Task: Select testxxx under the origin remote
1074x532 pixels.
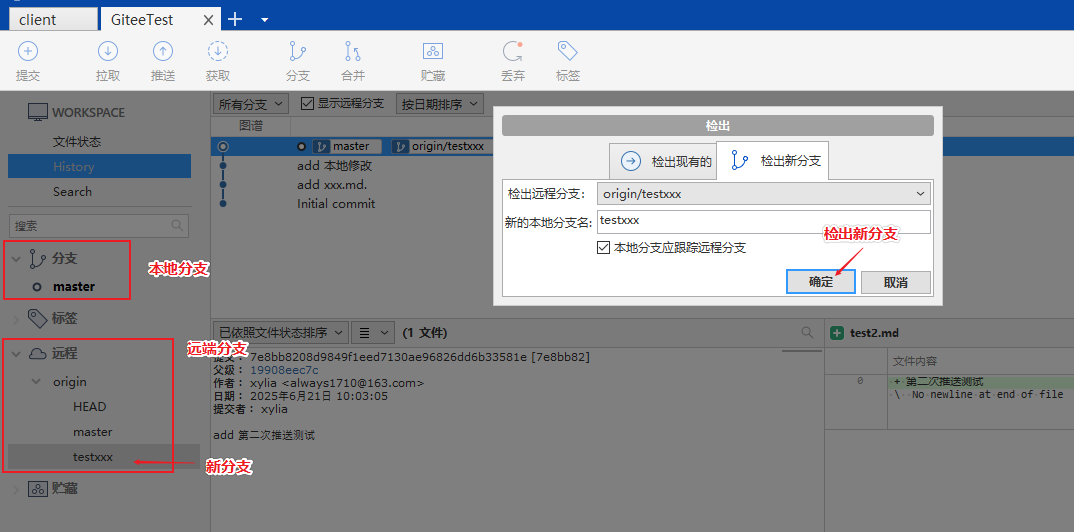Action: (93, 457)
